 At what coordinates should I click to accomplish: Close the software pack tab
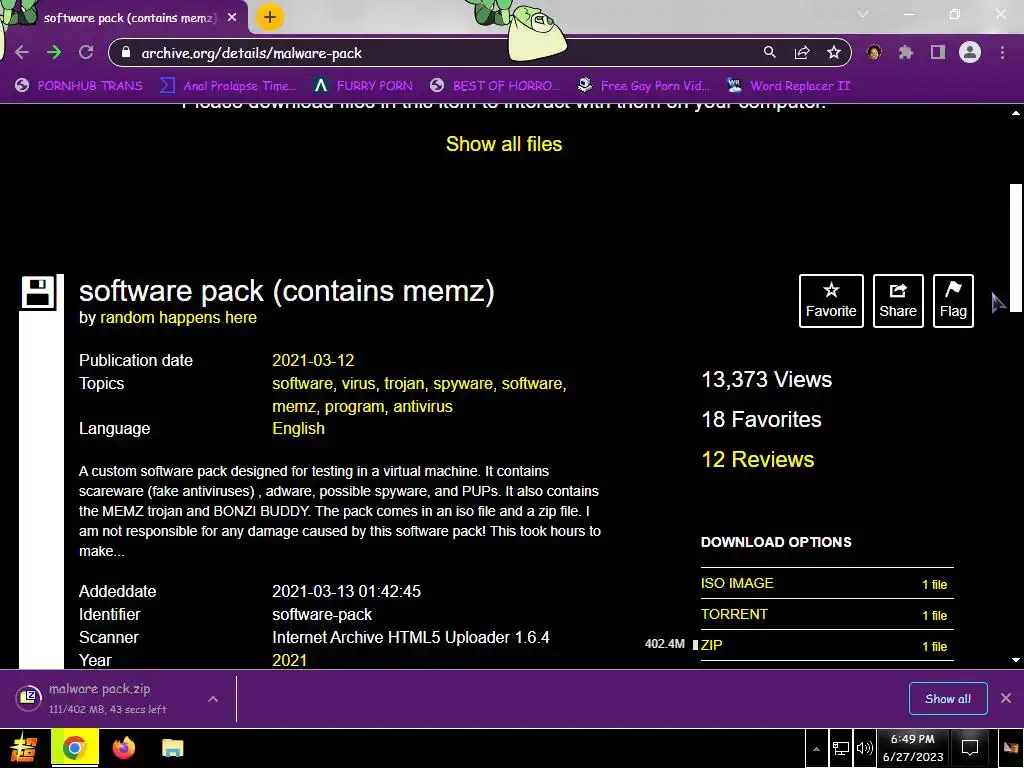232,18
